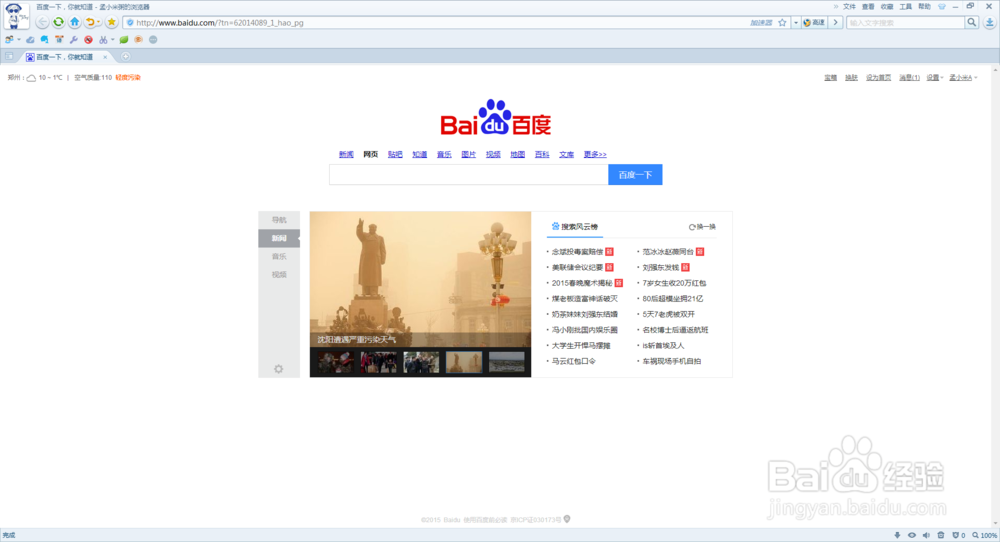
Task: Click the 加速器 link in address bar
Action: point(761,22)
